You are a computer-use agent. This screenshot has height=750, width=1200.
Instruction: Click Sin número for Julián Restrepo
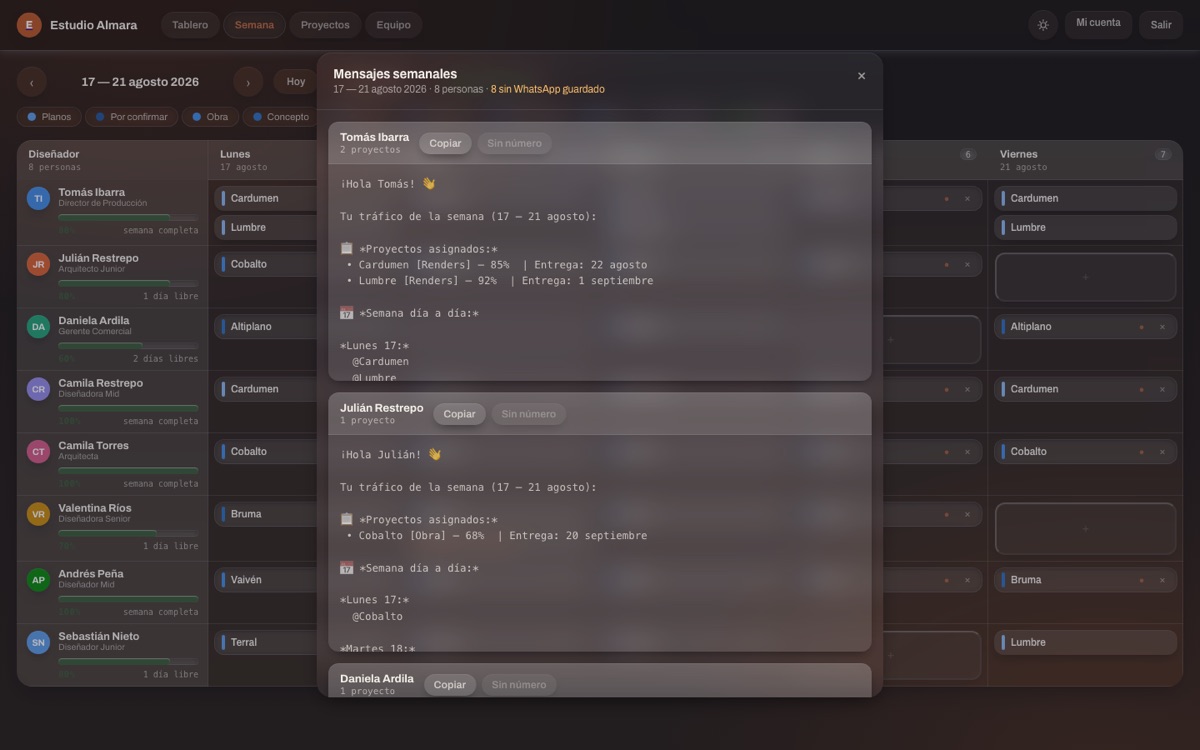click(528, 414)
